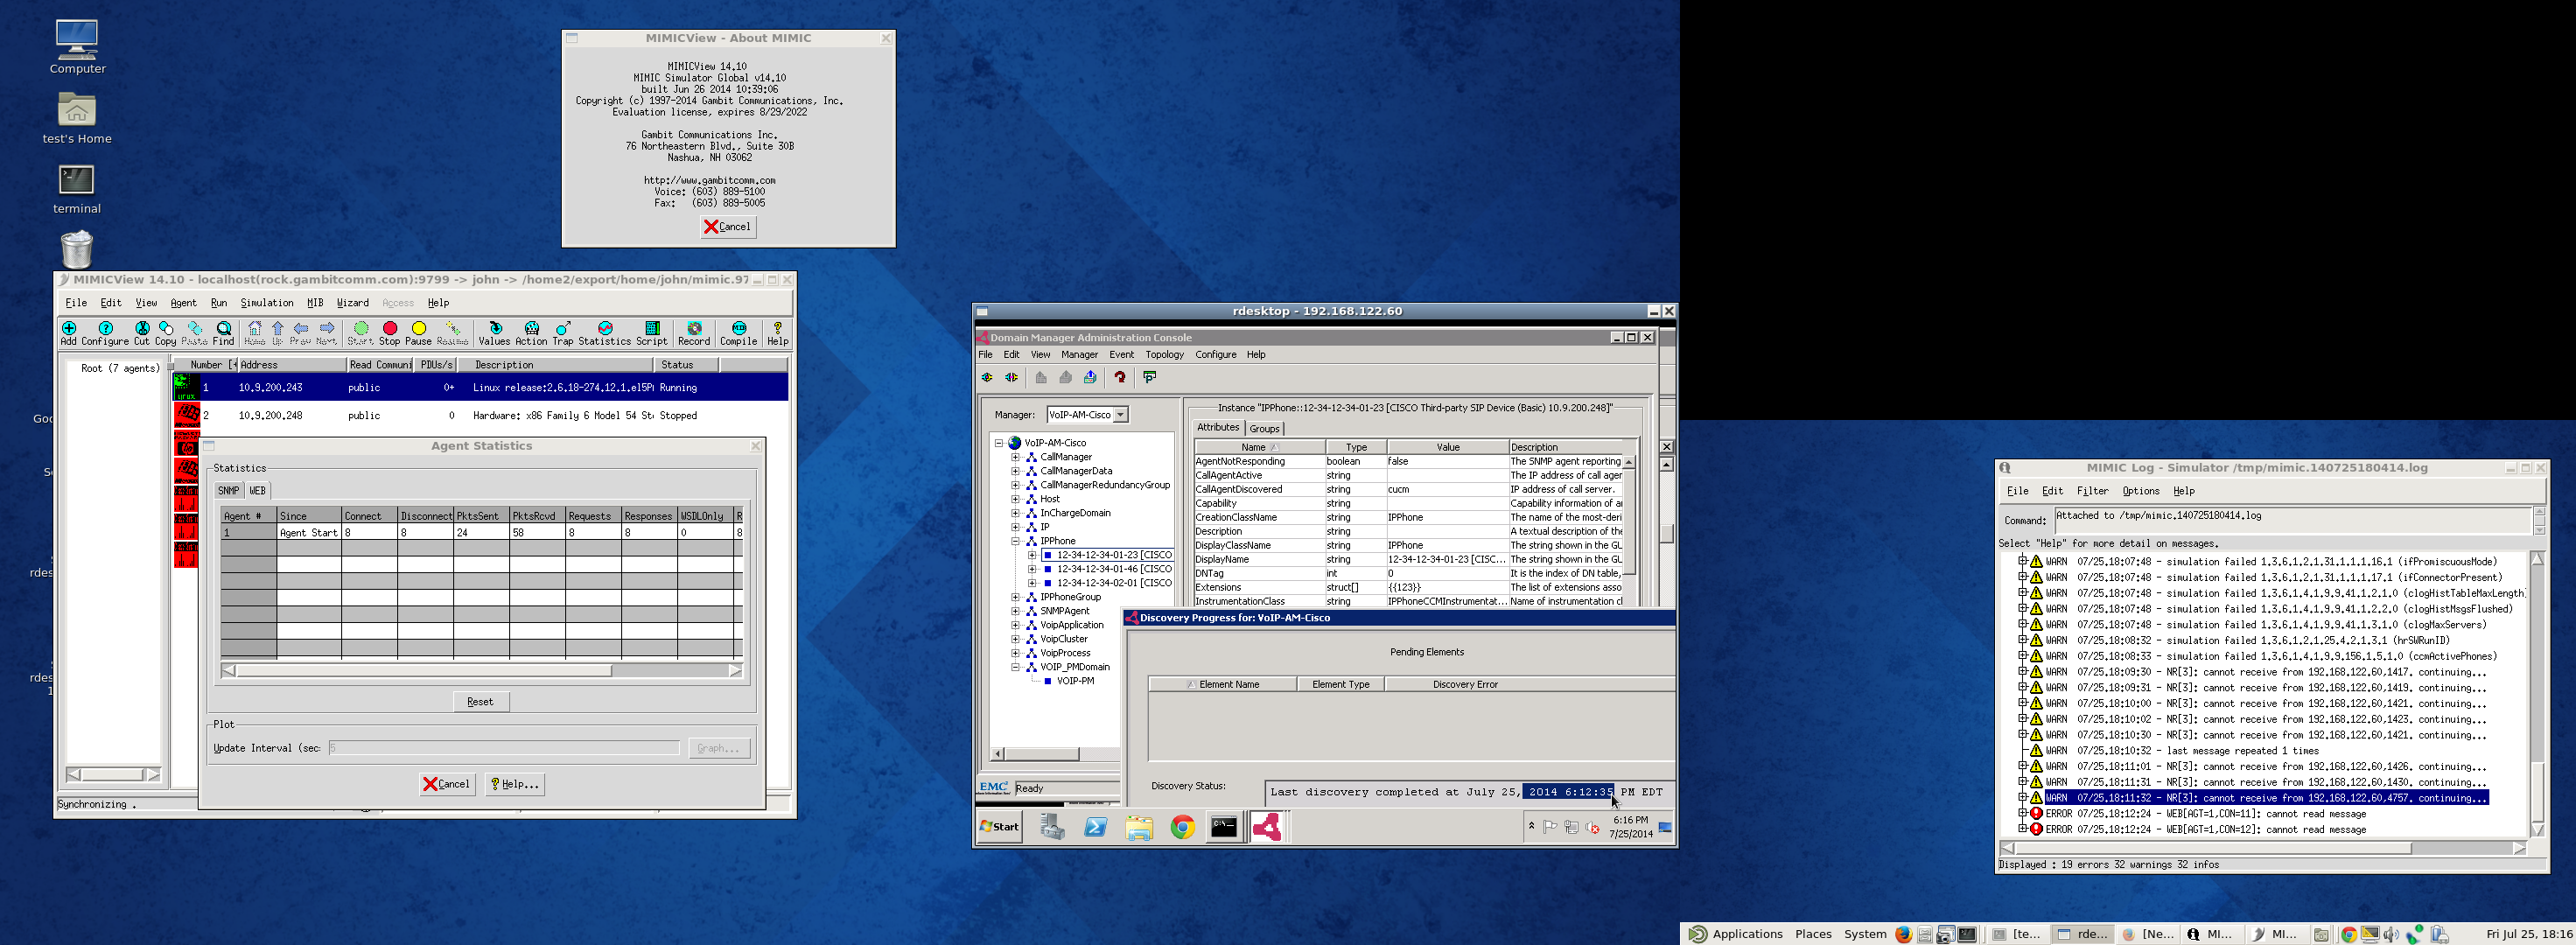Click the Help question-mark toolbar icon
This screenshot has height=945, width=2576.
tap(778, 333)
